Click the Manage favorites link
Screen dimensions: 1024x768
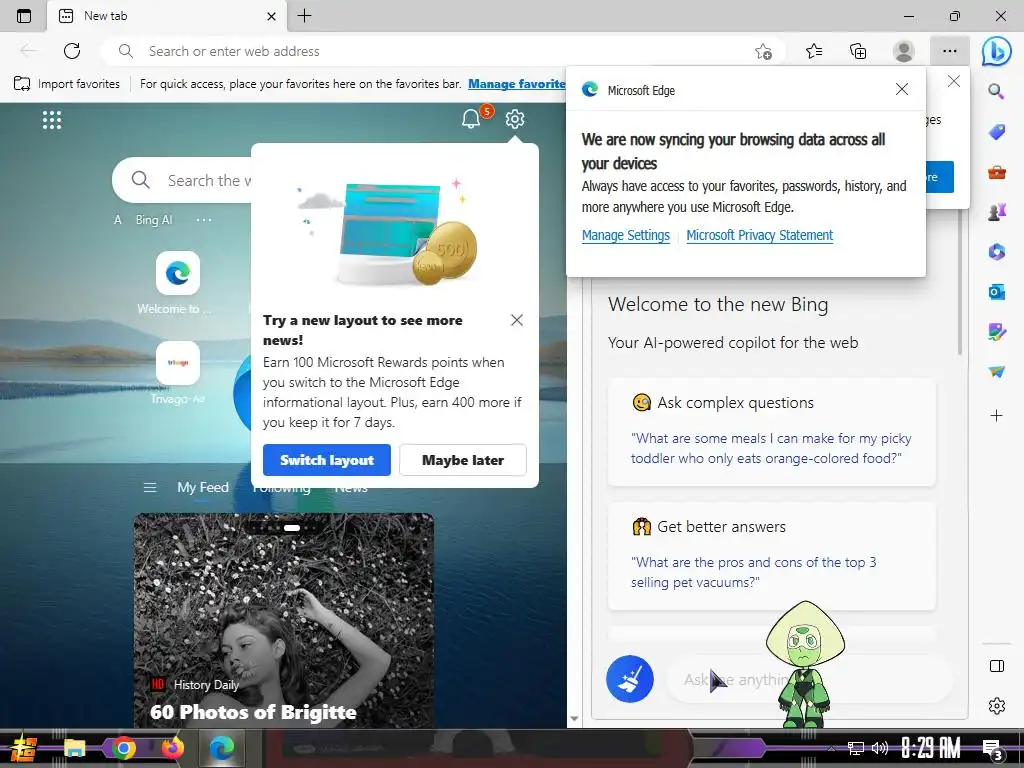[517, 84]
